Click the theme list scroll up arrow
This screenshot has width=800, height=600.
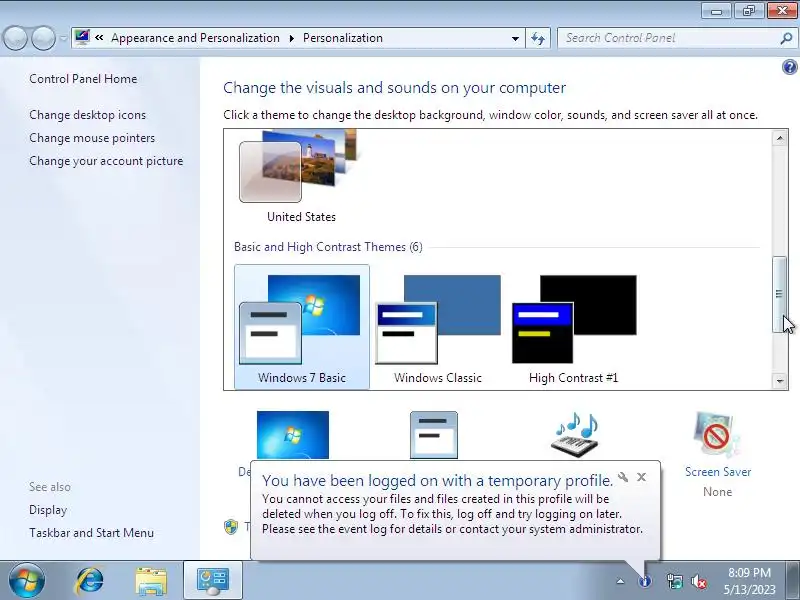780,138
